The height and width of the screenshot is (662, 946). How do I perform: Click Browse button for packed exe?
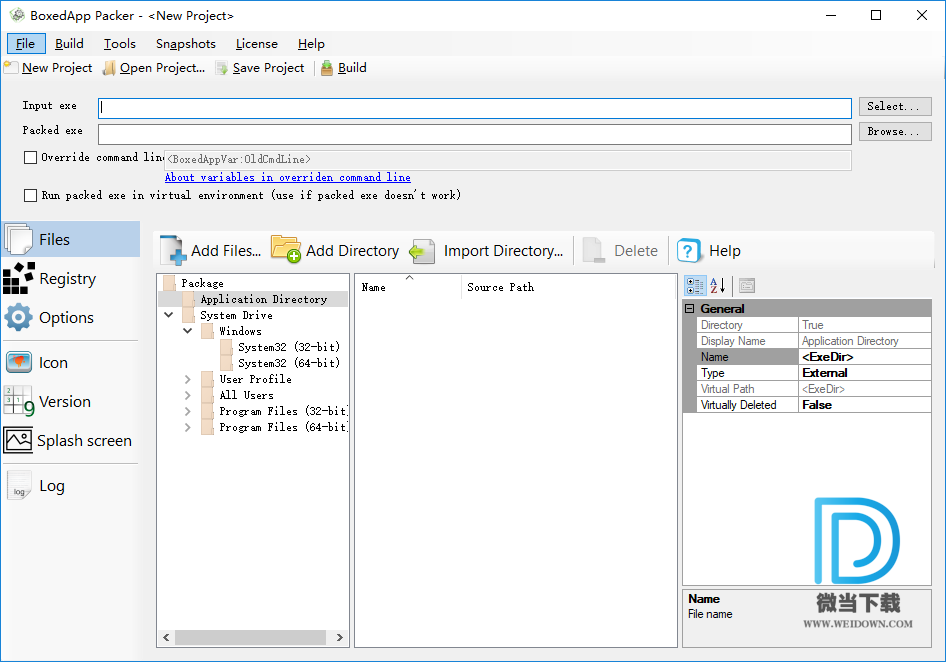click(895, 132)
